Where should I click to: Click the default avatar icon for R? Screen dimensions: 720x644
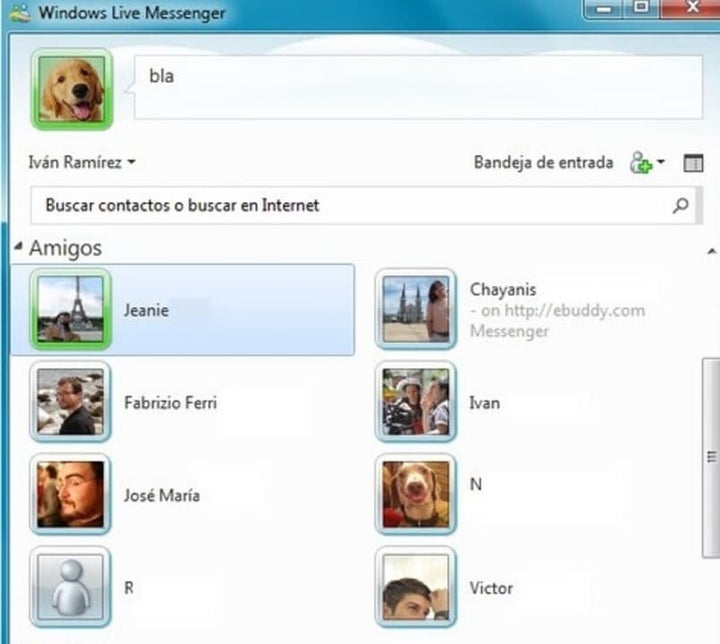(70, 586)
